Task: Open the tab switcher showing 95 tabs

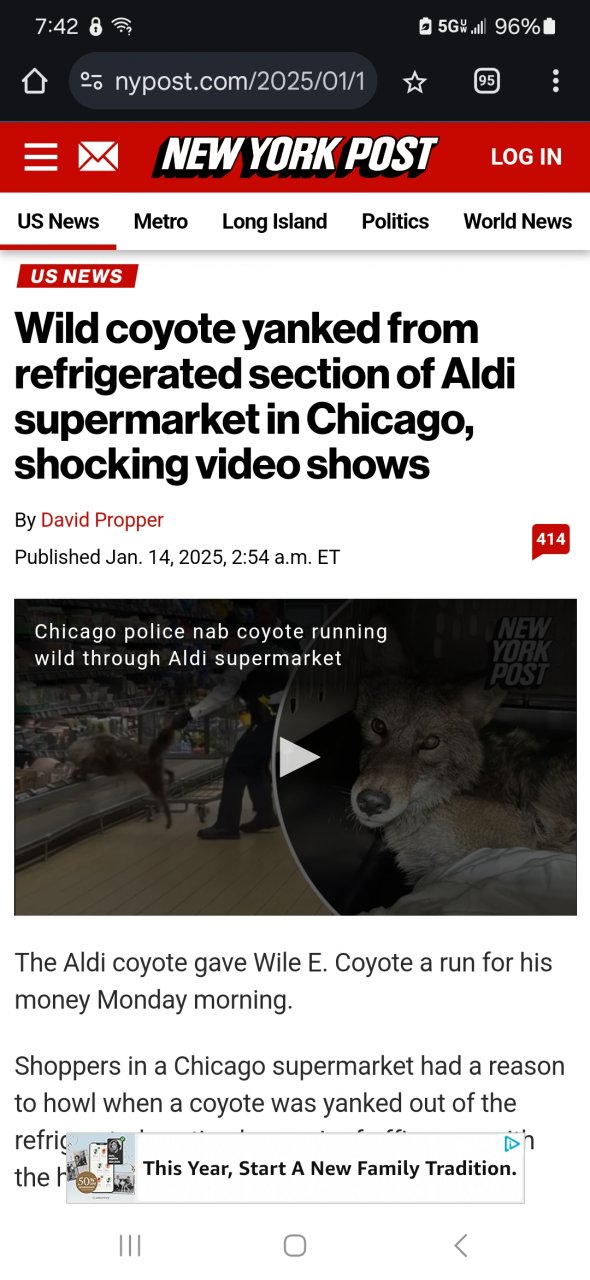Action: pos(486,82)
